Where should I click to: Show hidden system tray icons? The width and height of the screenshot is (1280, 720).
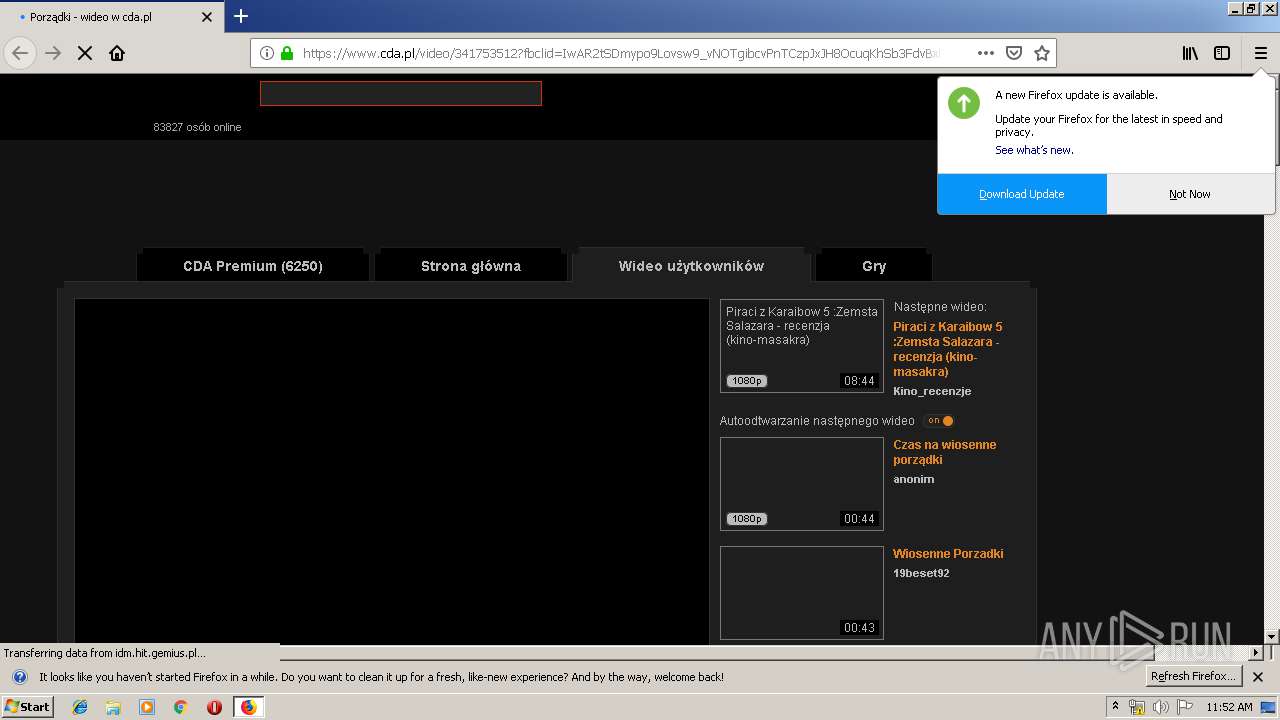pyautogui.click(x=1115, y=707)
